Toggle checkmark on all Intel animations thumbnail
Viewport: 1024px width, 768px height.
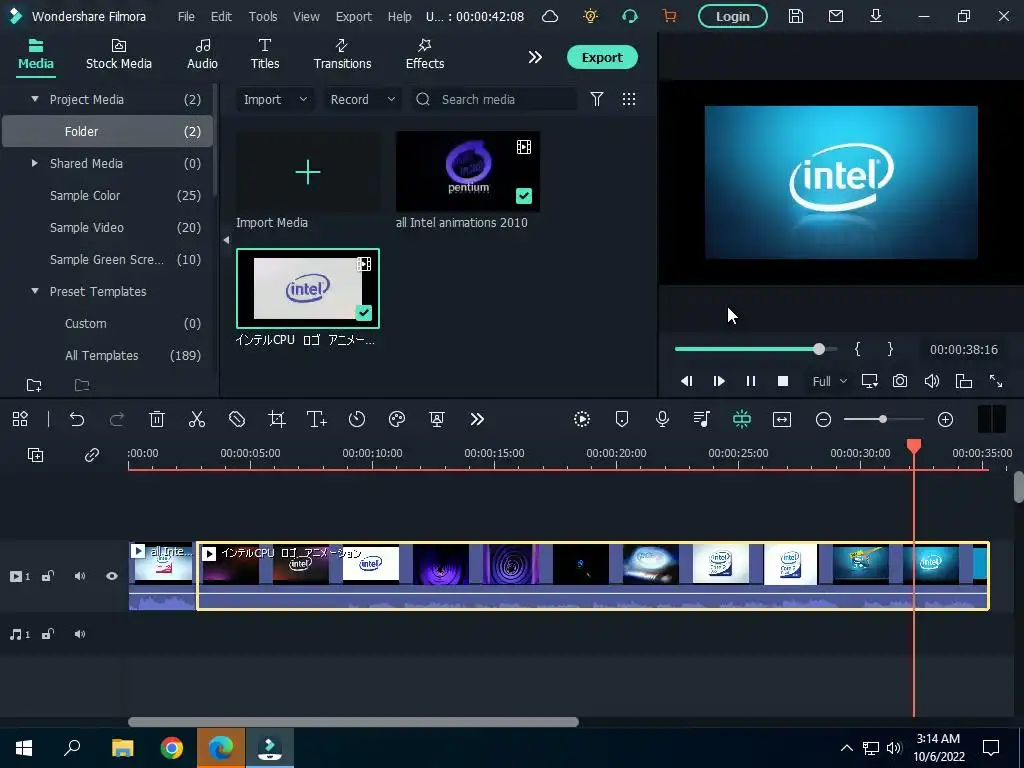[x=524, y=196]
